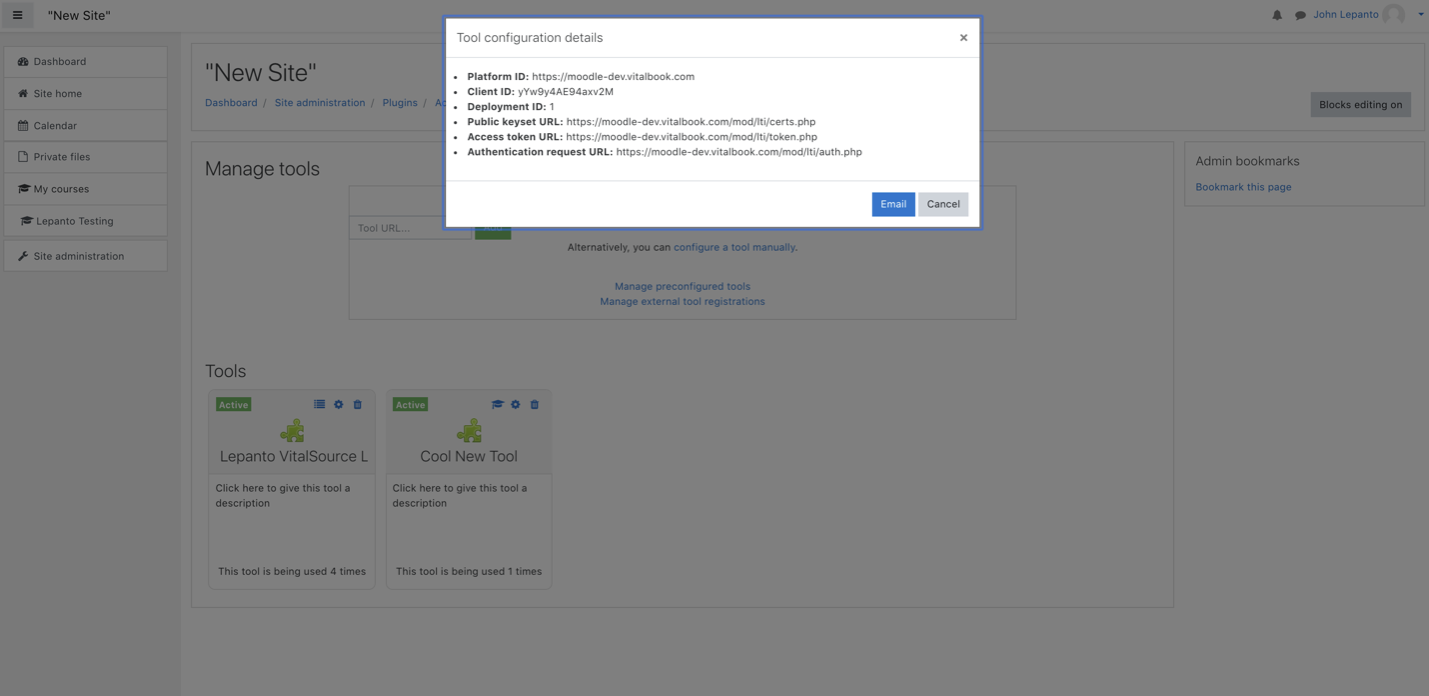This screenshot has width=1429, height=696.
Task: Select Dashboard in the side navigation
Action: click(85, 61)
